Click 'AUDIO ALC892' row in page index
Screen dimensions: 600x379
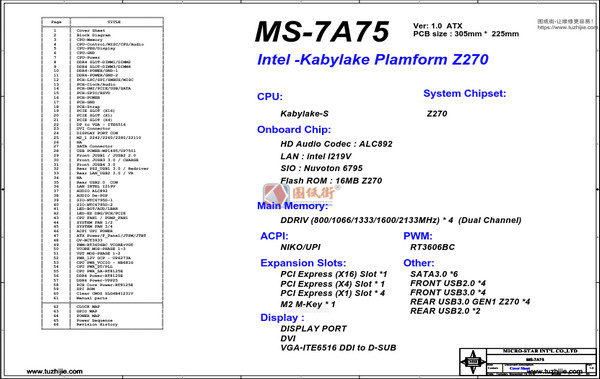tap(92, 191)
